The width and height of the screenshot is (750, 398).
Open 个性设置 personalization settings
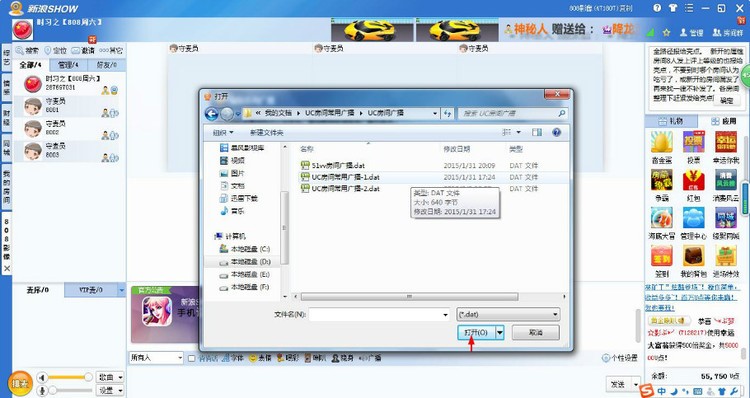pos(620,358)
